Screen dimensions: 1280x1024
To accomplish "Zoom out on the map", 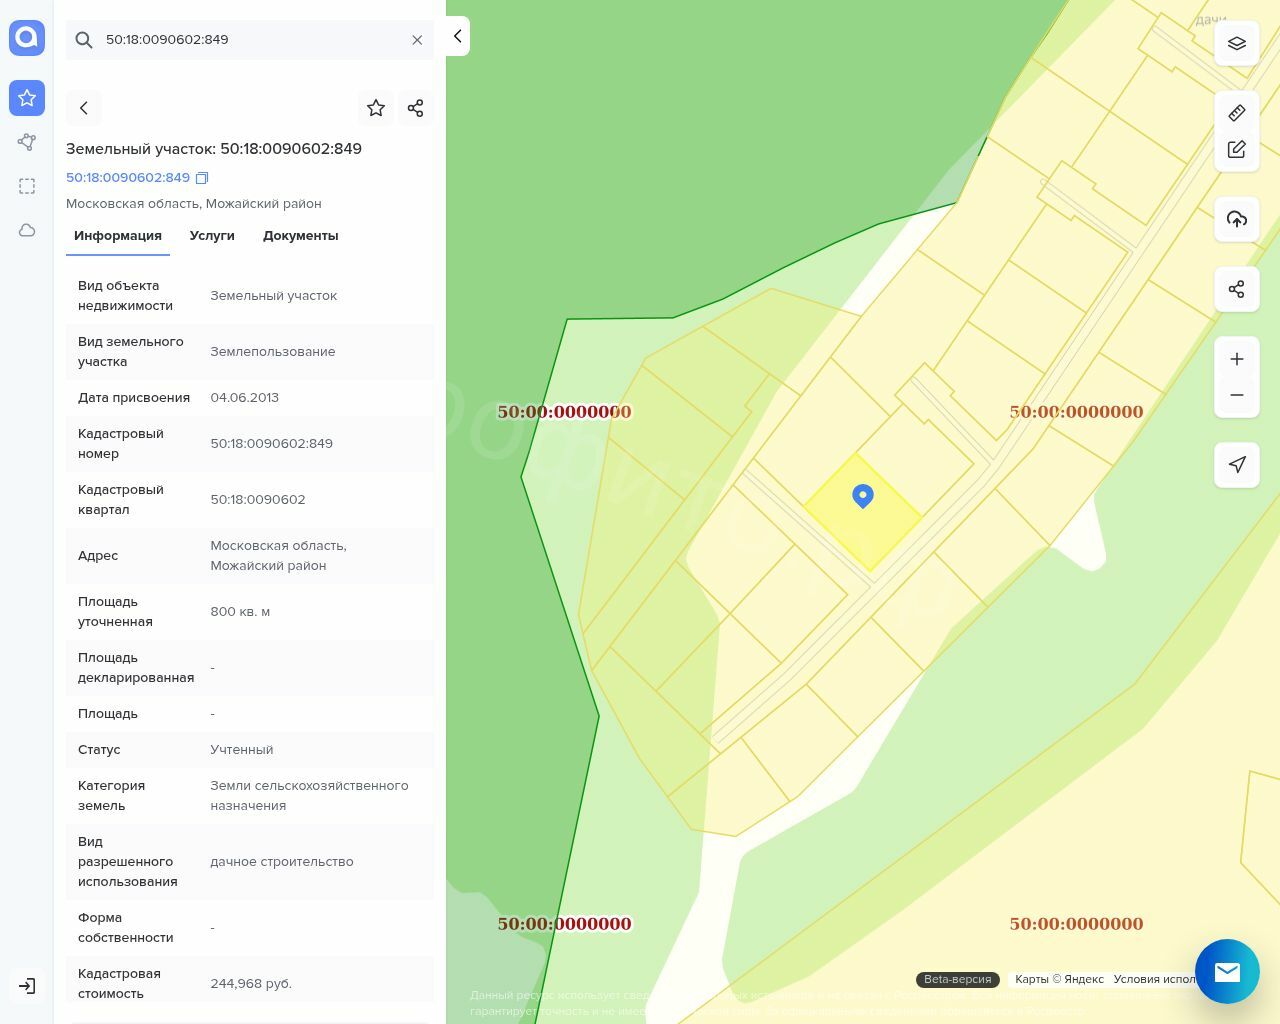I will point(1236,395).
